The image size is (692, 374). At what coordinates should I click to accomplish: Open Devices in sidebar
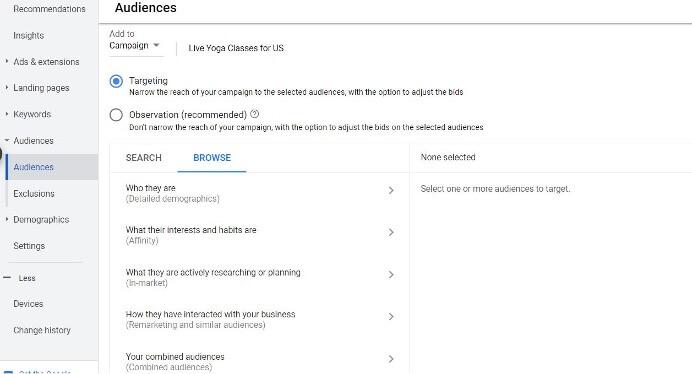28,304
